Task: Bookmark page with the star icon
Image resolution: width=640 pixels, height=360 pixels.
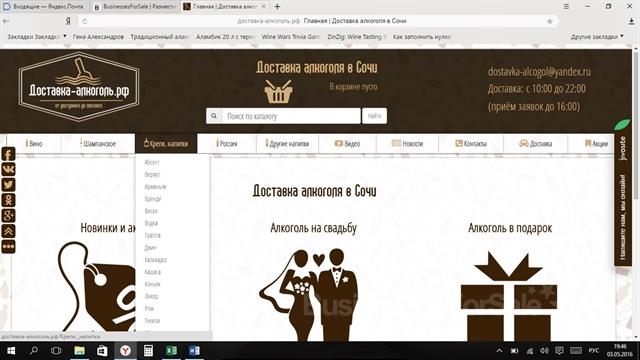Action: point(549,21)
